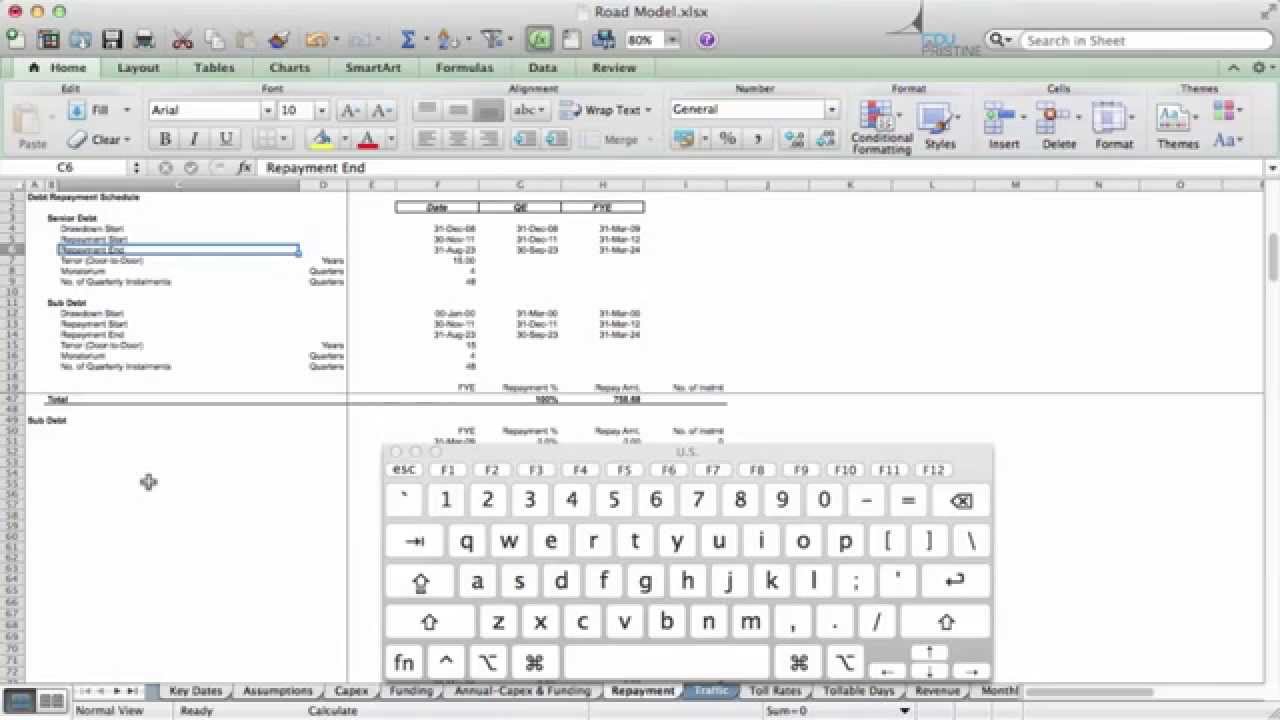Screen dimensions: 1280x720
Task: Open the font size dropdown arrow
Action: 321,110
